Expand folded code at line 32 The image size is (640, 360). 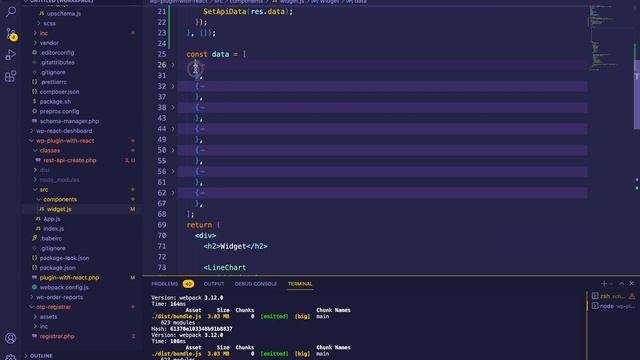173,86
